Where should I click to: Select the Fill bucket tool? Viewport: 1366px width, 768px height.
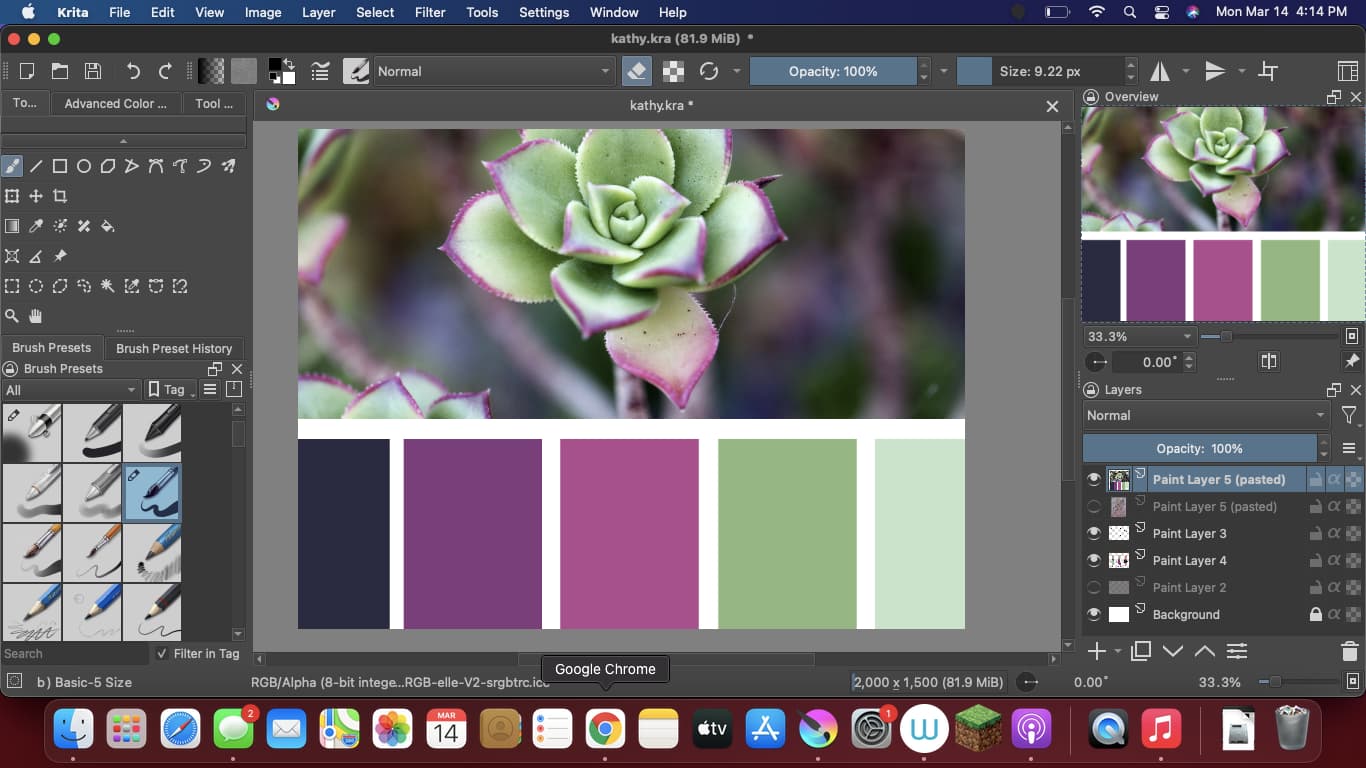point(108,226)
